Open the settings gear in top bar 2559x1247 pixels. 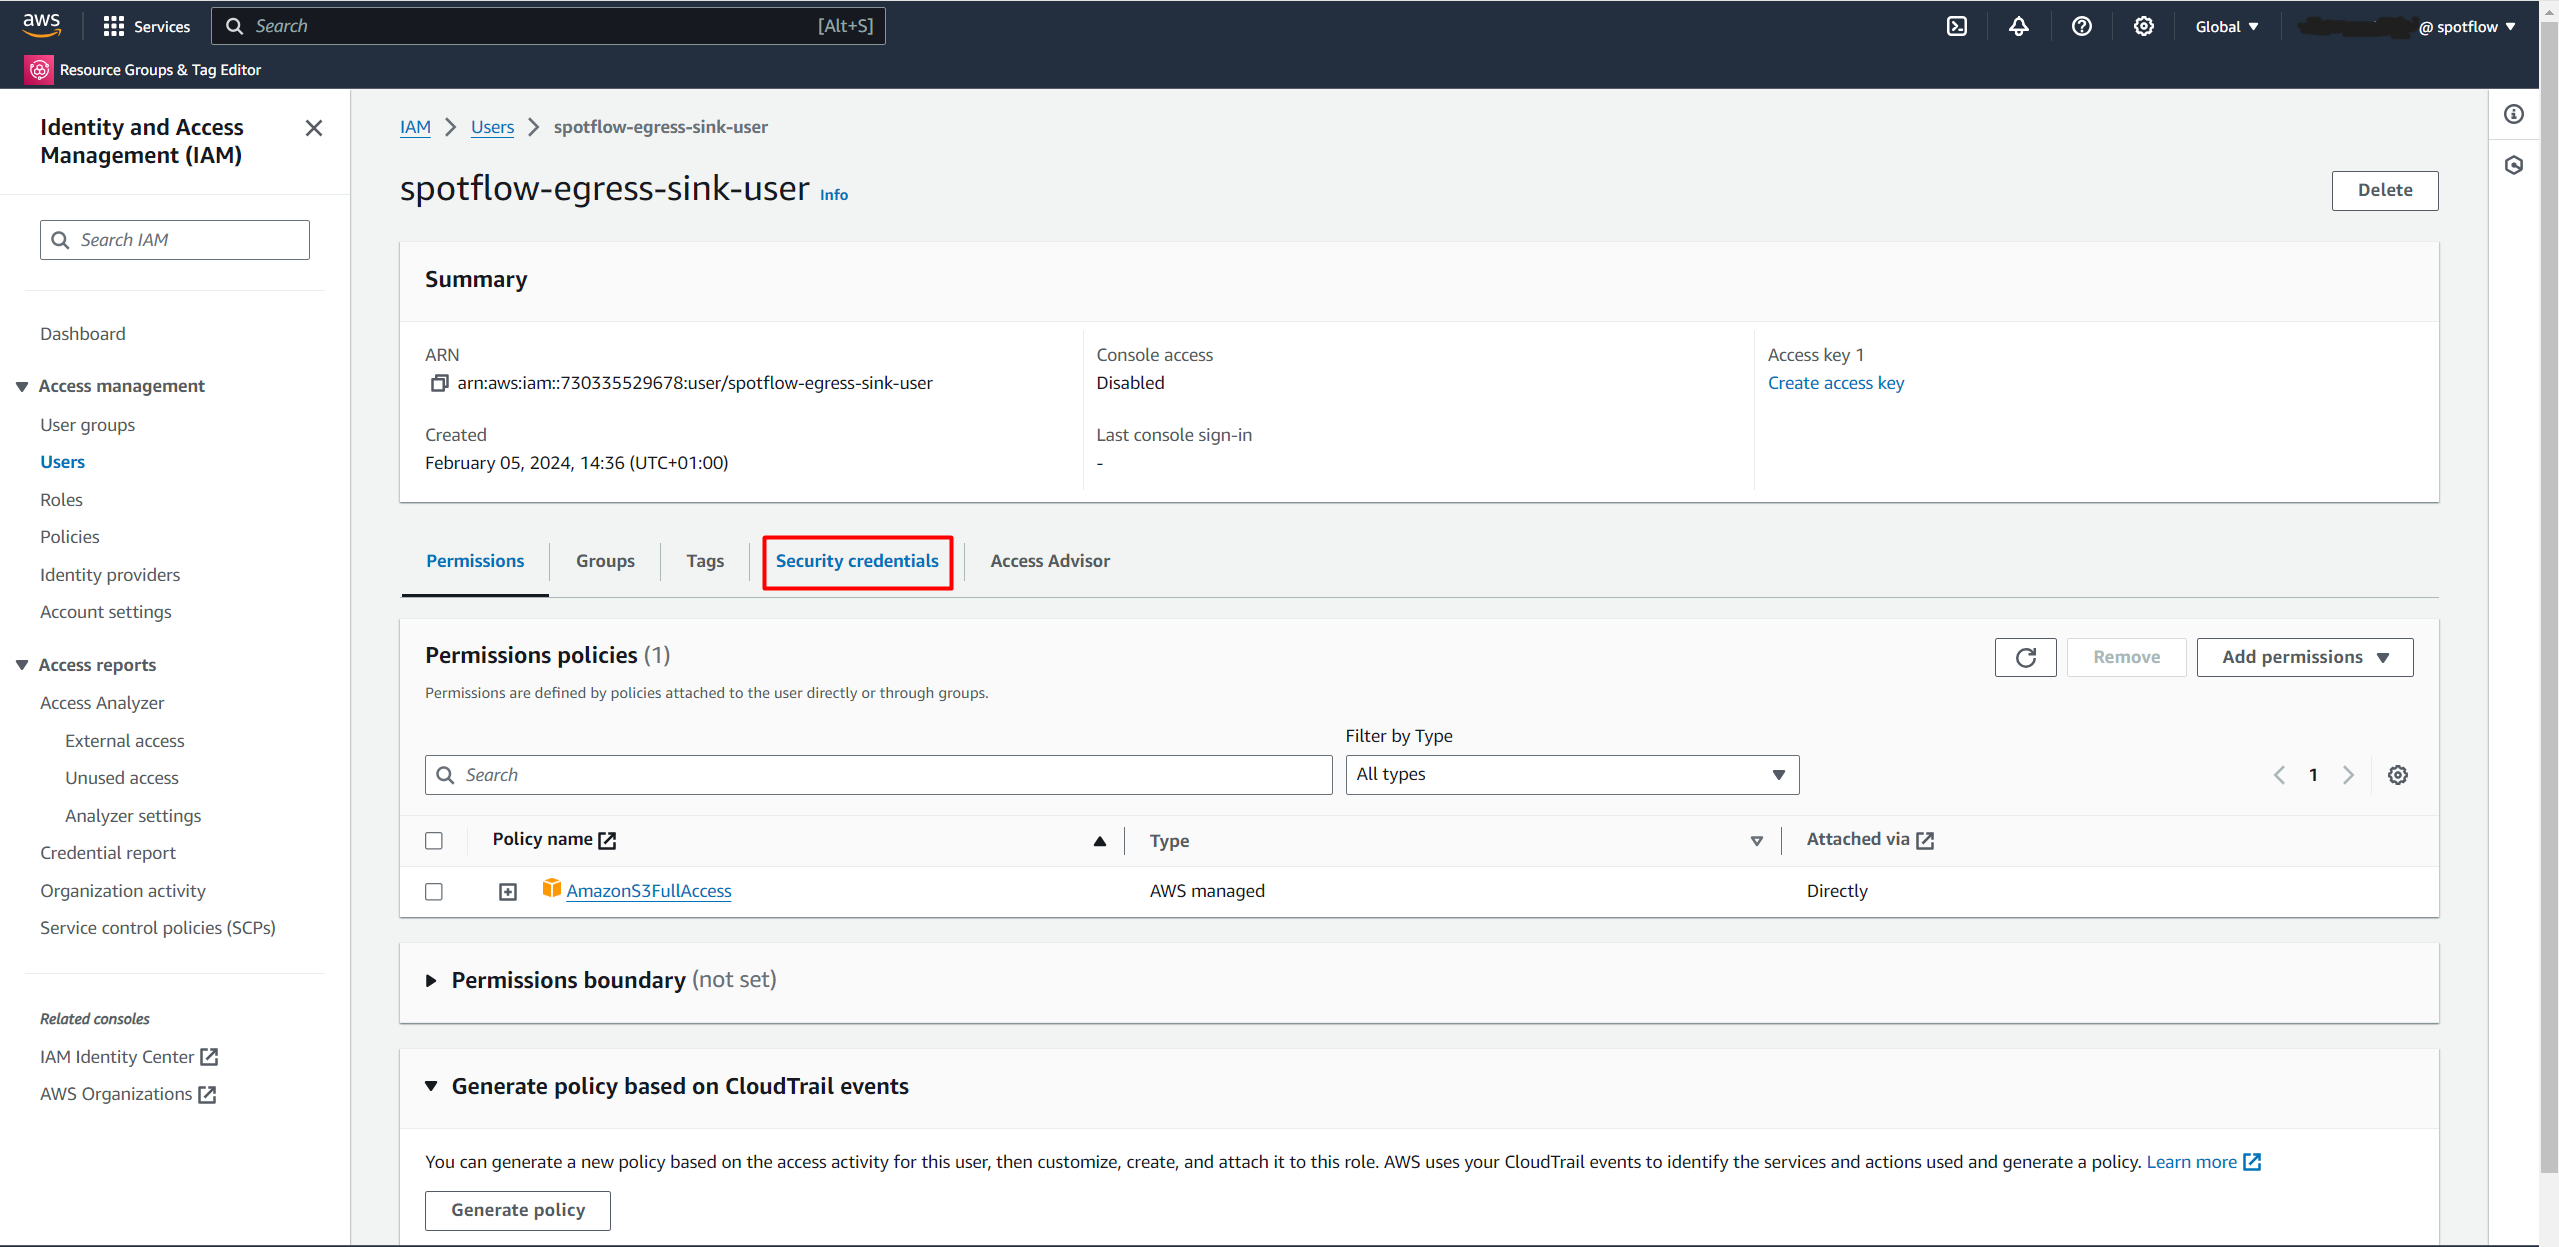tap(2143, 27)
